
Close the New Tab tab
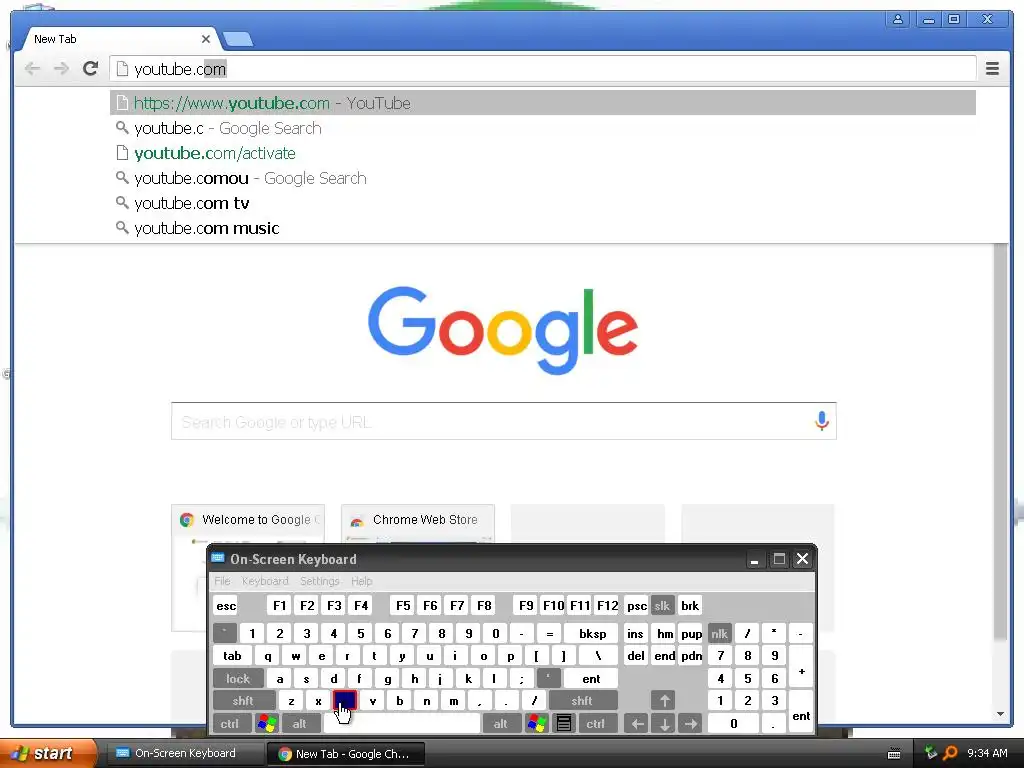(206, 39)
